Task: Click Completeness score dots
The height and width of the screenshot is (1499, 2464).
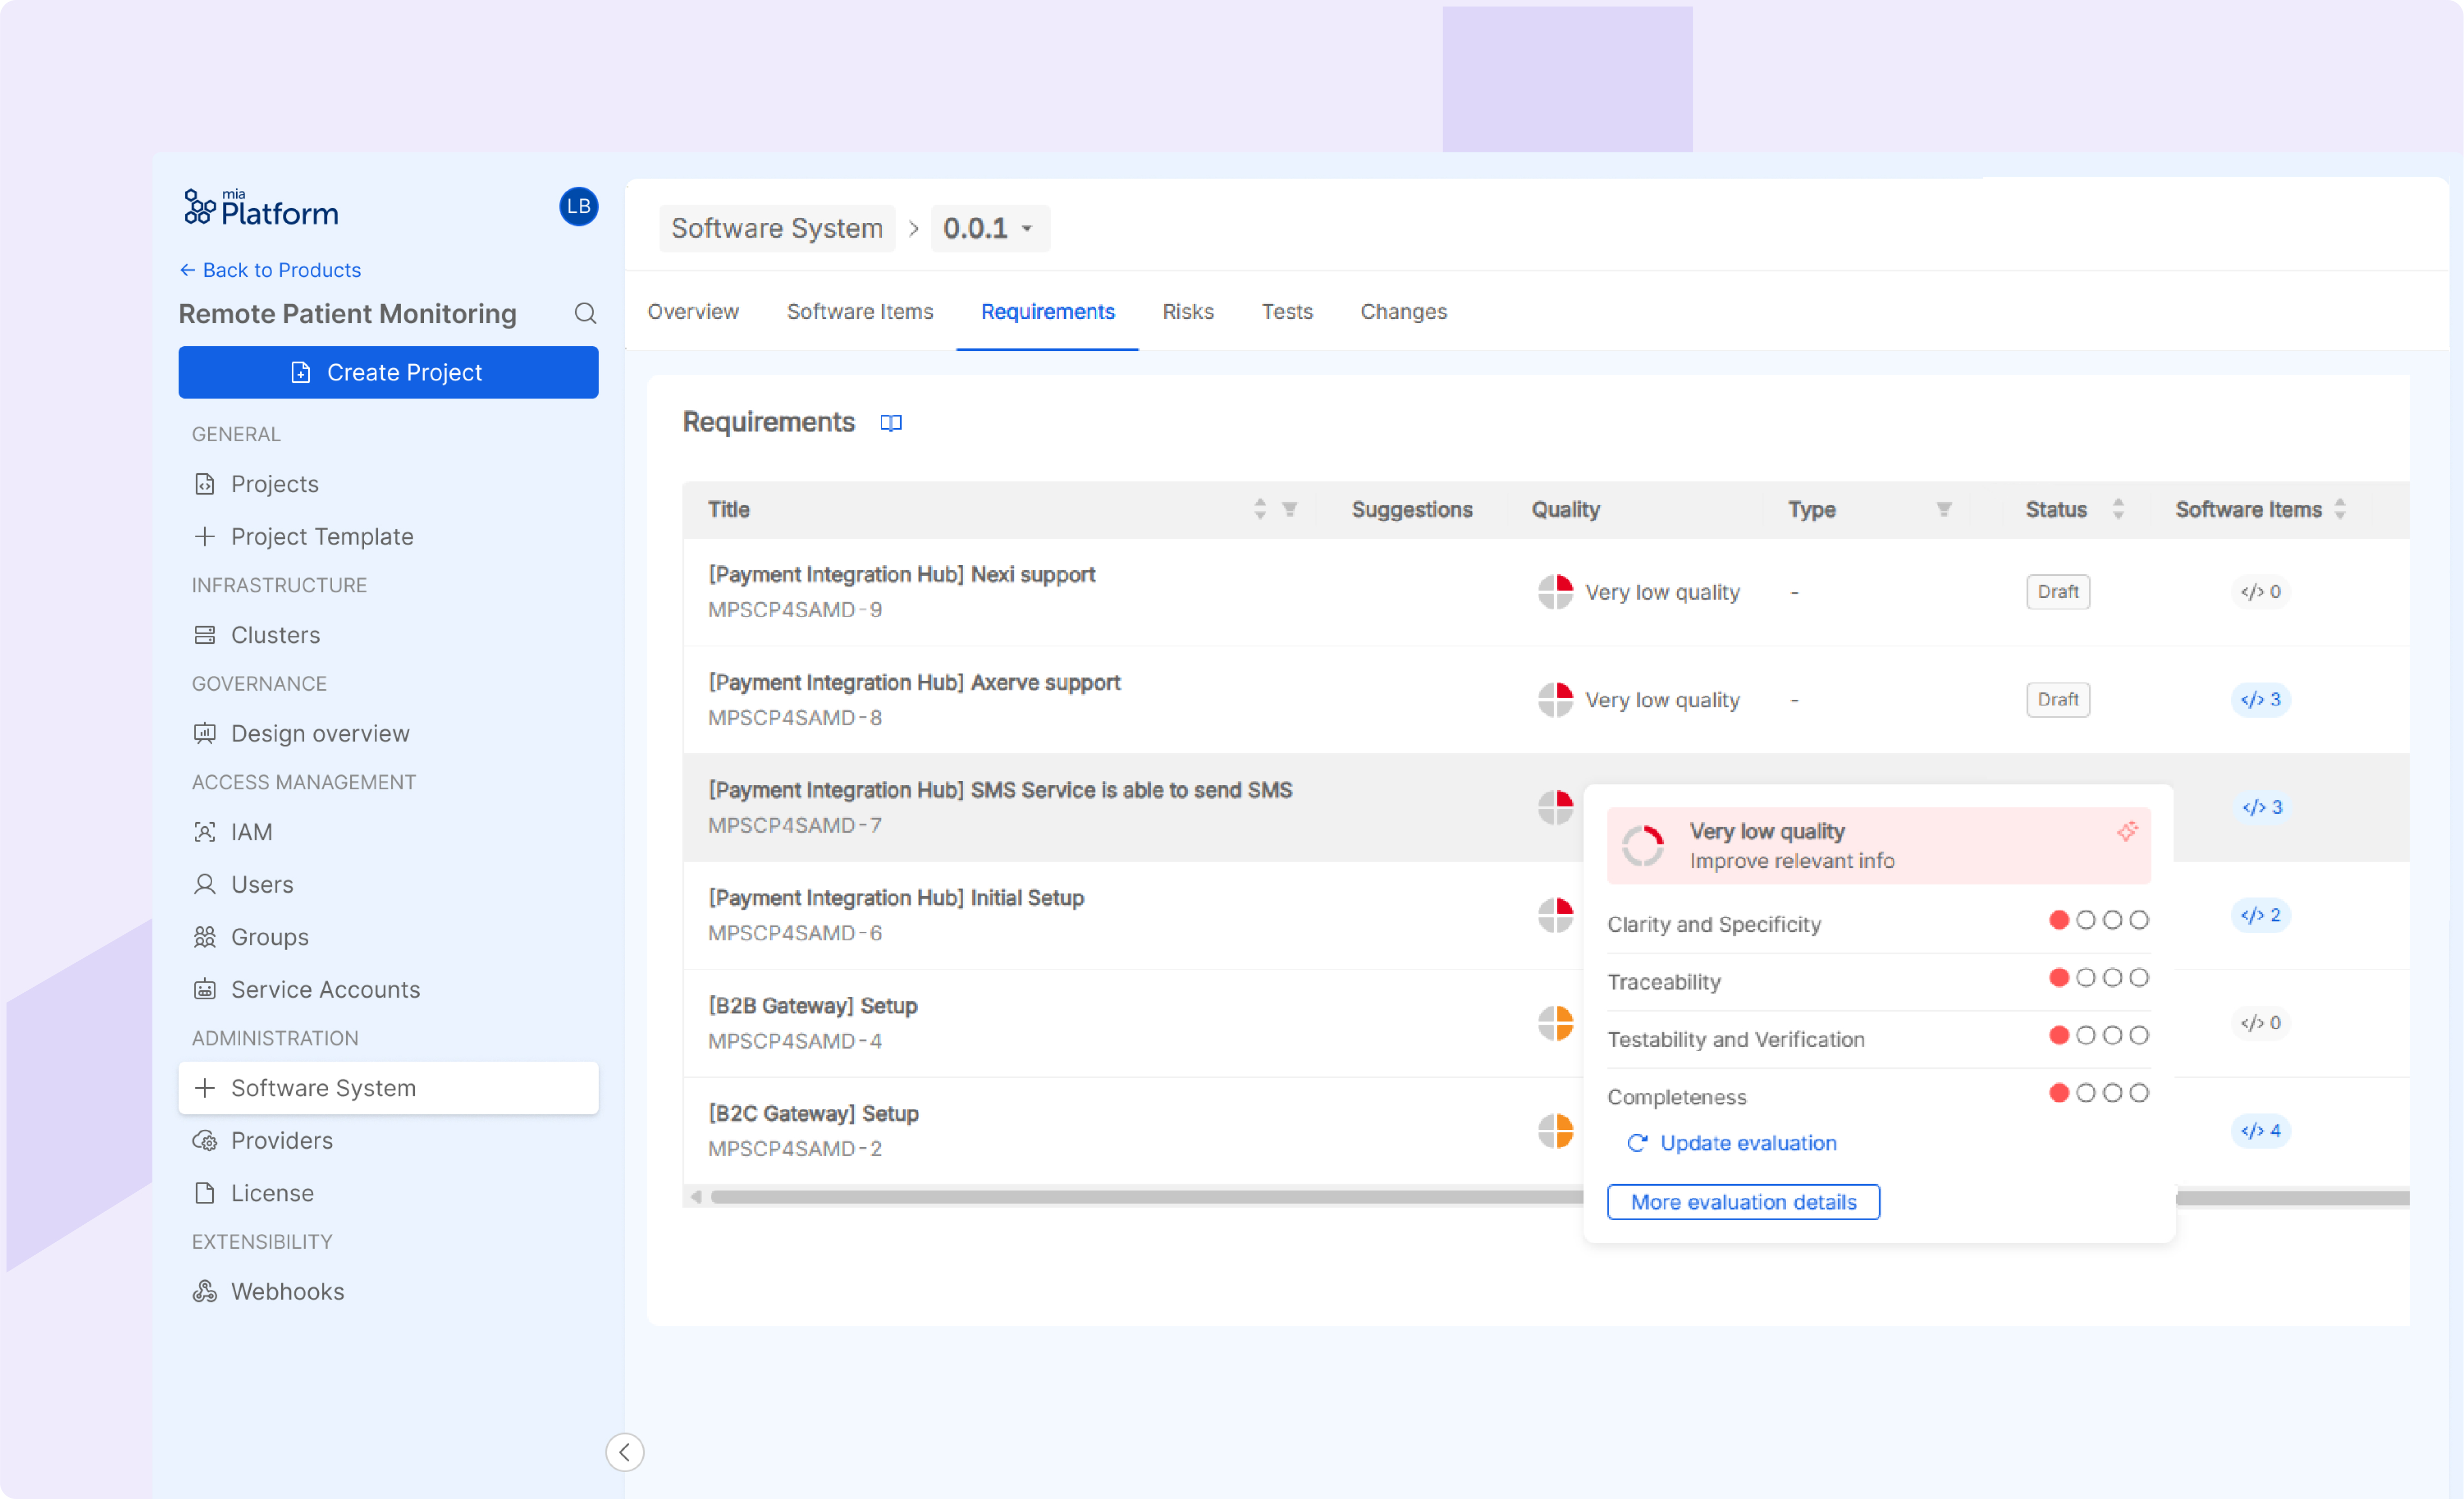Action: click(x=2099, y=1093)
